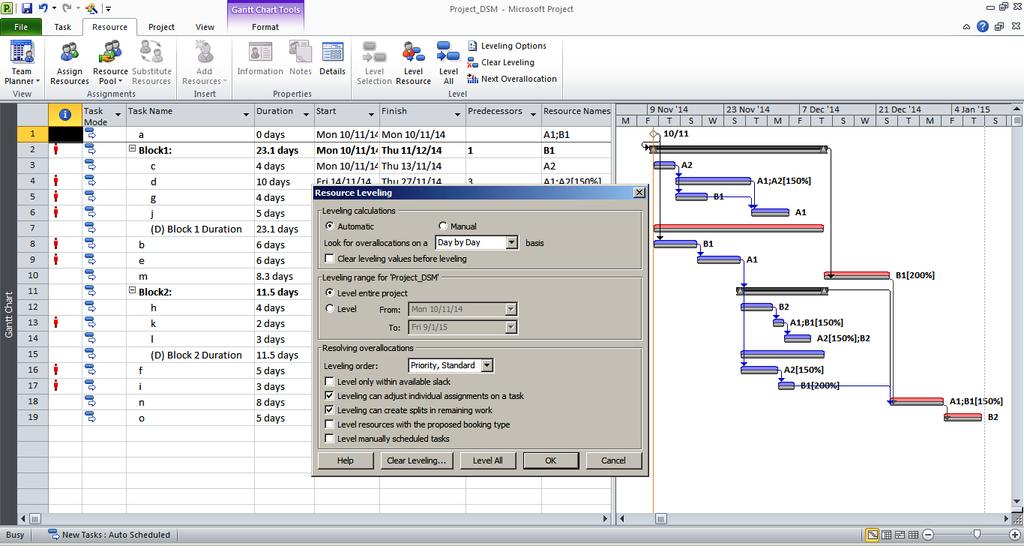Select Level entire project option
Screen dimensions: 1024x546
point(330,293)
